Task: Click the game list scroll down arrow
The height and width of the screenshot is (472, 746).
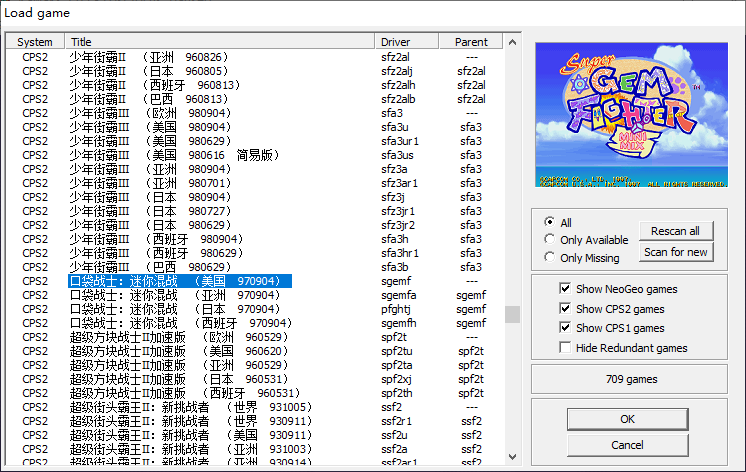Action: click(512, 458)
